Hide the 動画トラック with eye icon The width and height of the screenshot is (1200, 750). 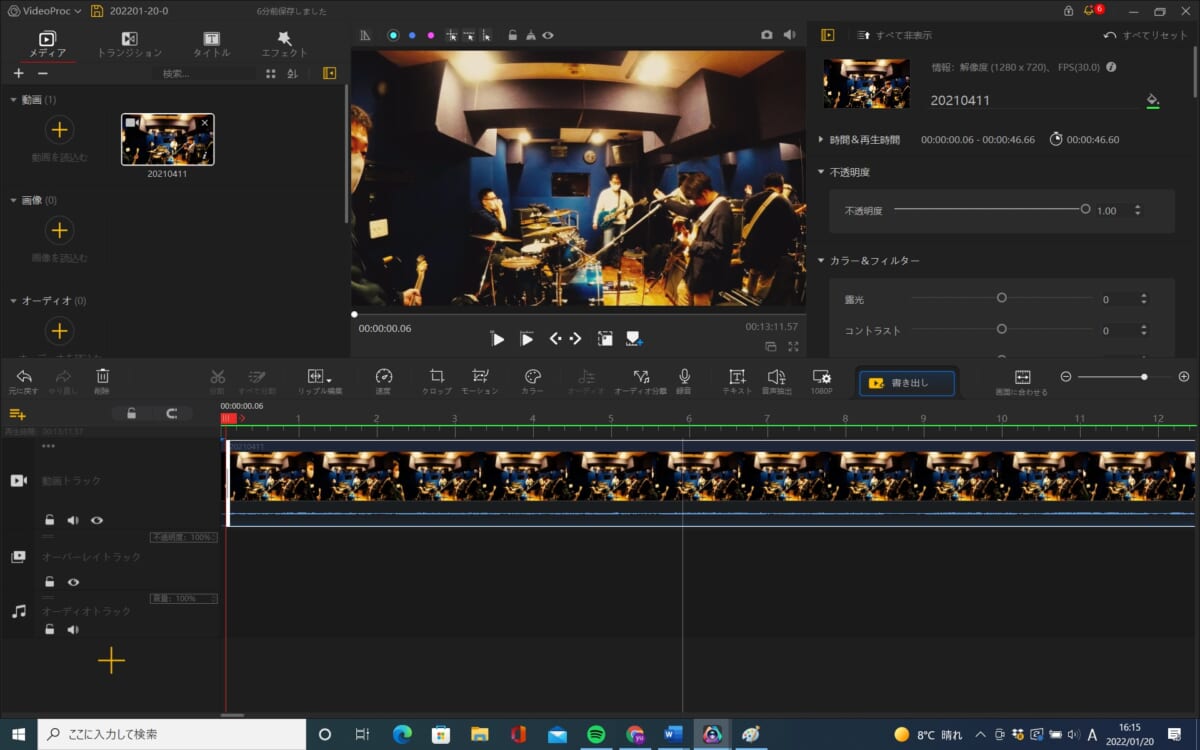click(x=97, y=520)
